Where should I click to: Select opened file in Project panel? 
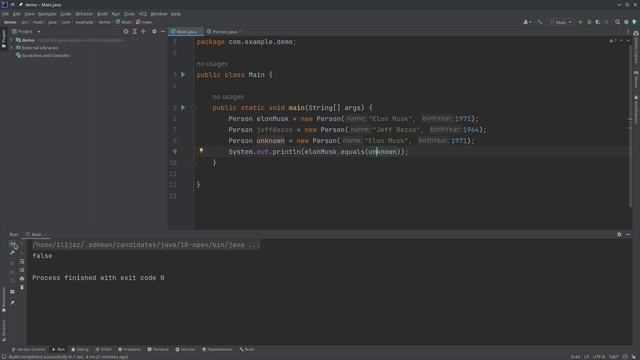[126, 31]
